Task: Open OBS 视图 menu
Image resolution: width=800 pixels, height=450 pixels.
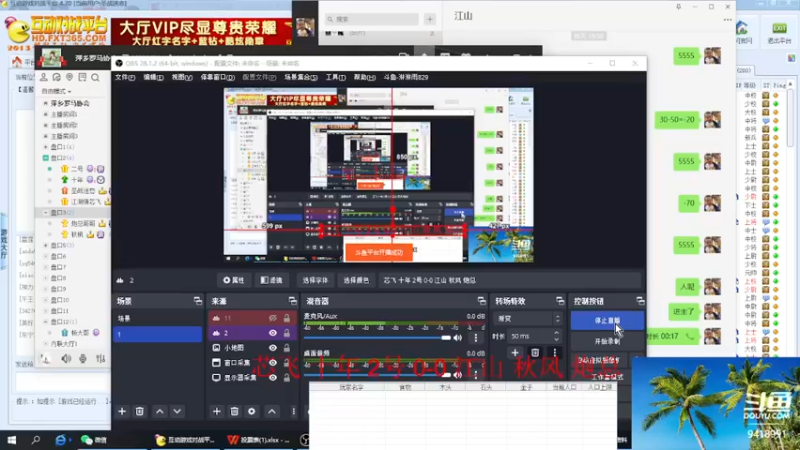Action: (182, 78)
